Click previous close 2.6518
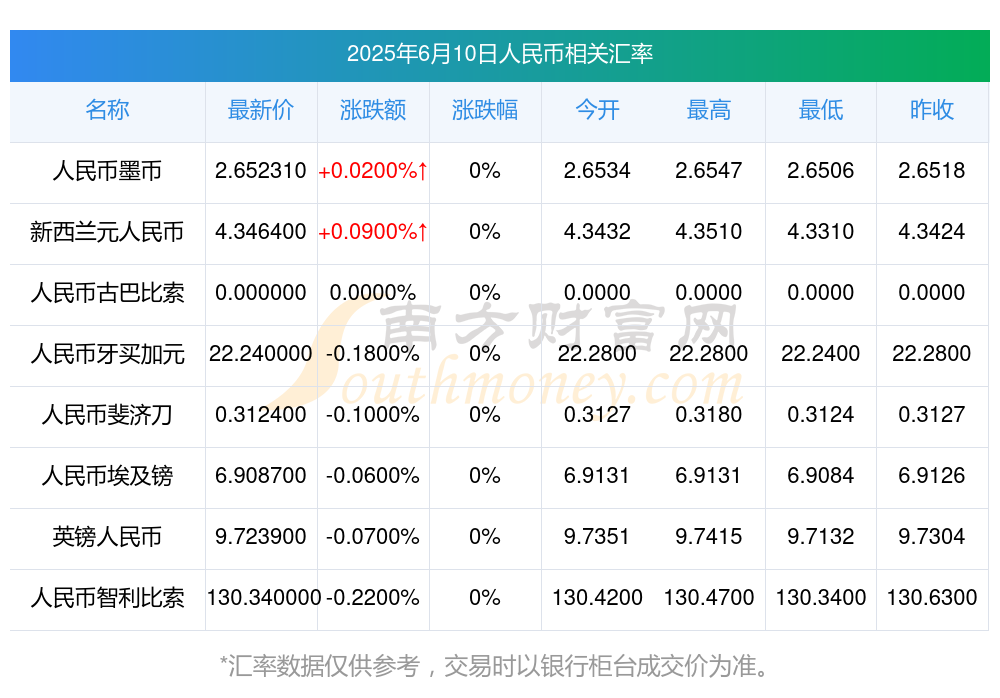1000x698 pixels. tap(932, 170)
